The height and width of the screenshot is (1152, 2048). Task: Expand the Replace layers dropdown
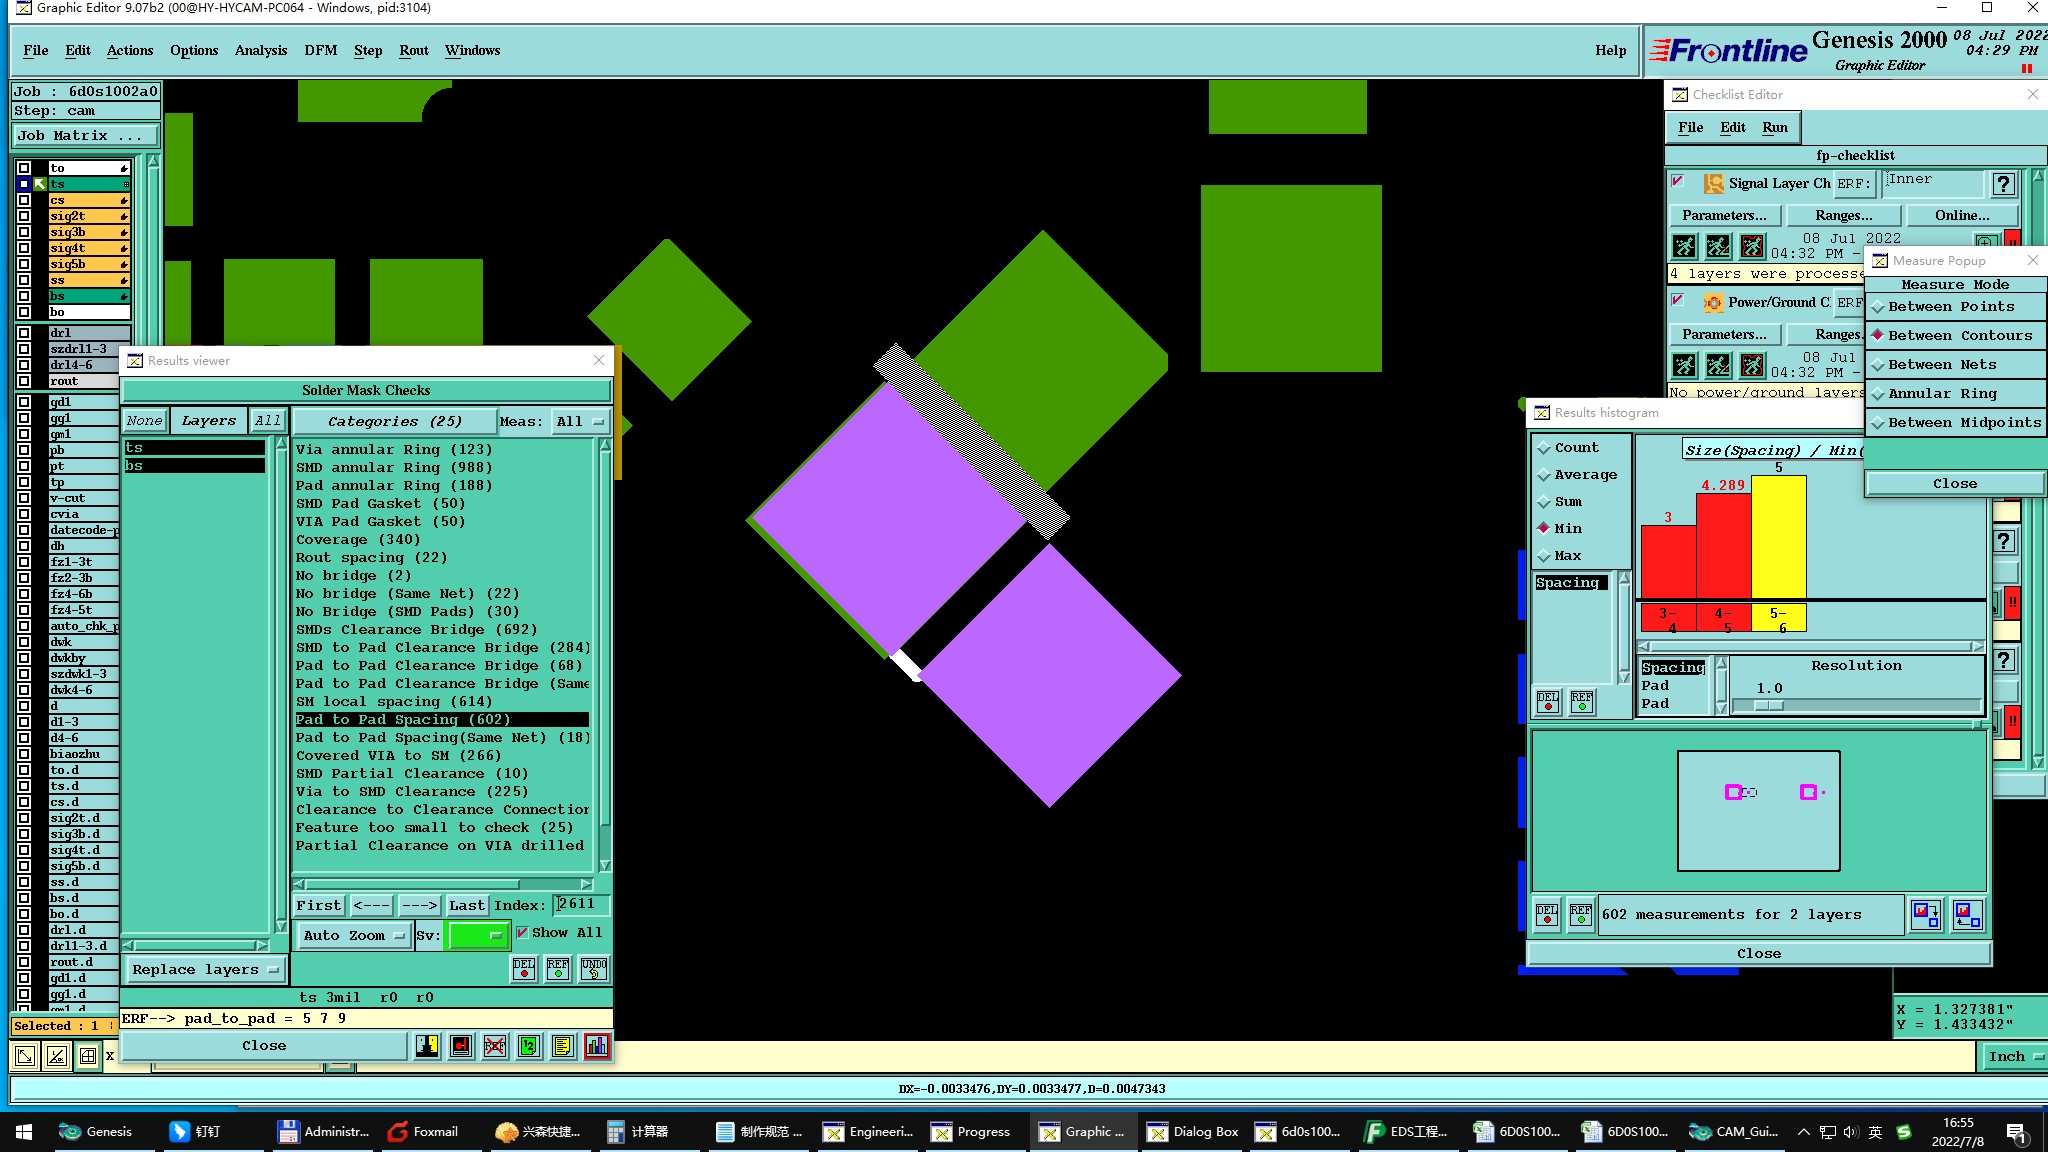pos(205,969)
